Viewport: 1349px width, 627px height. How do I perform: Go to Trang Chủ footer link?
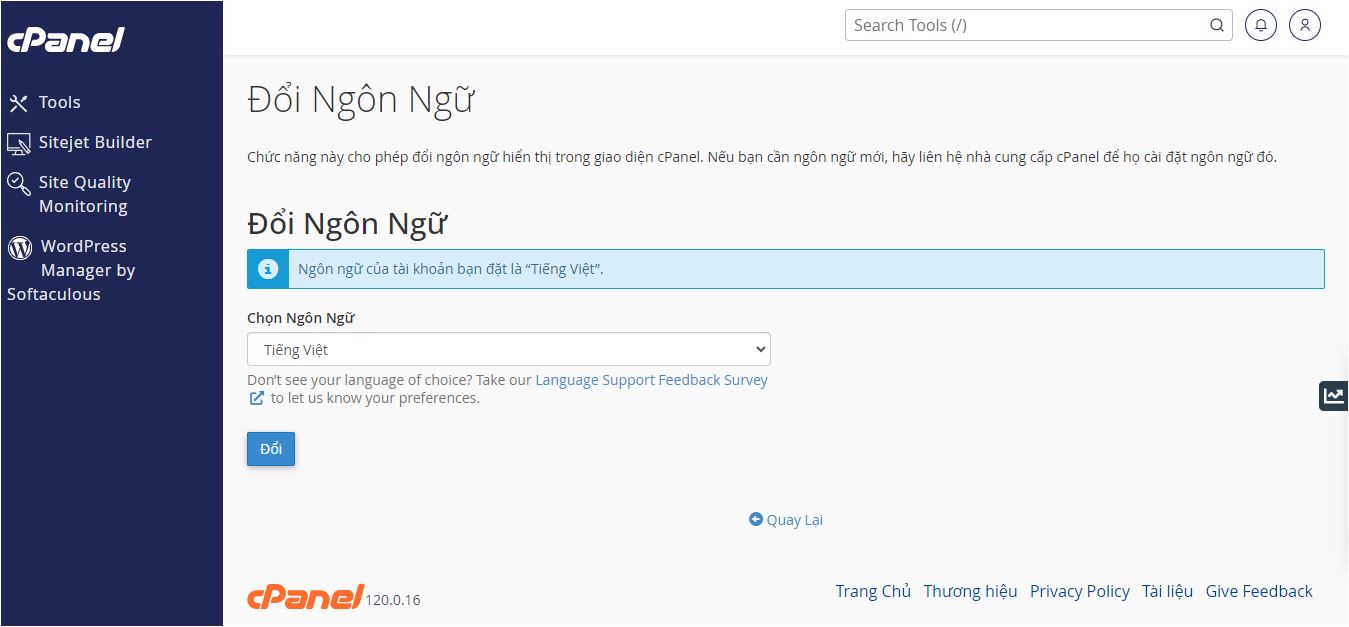pos(873,591)
